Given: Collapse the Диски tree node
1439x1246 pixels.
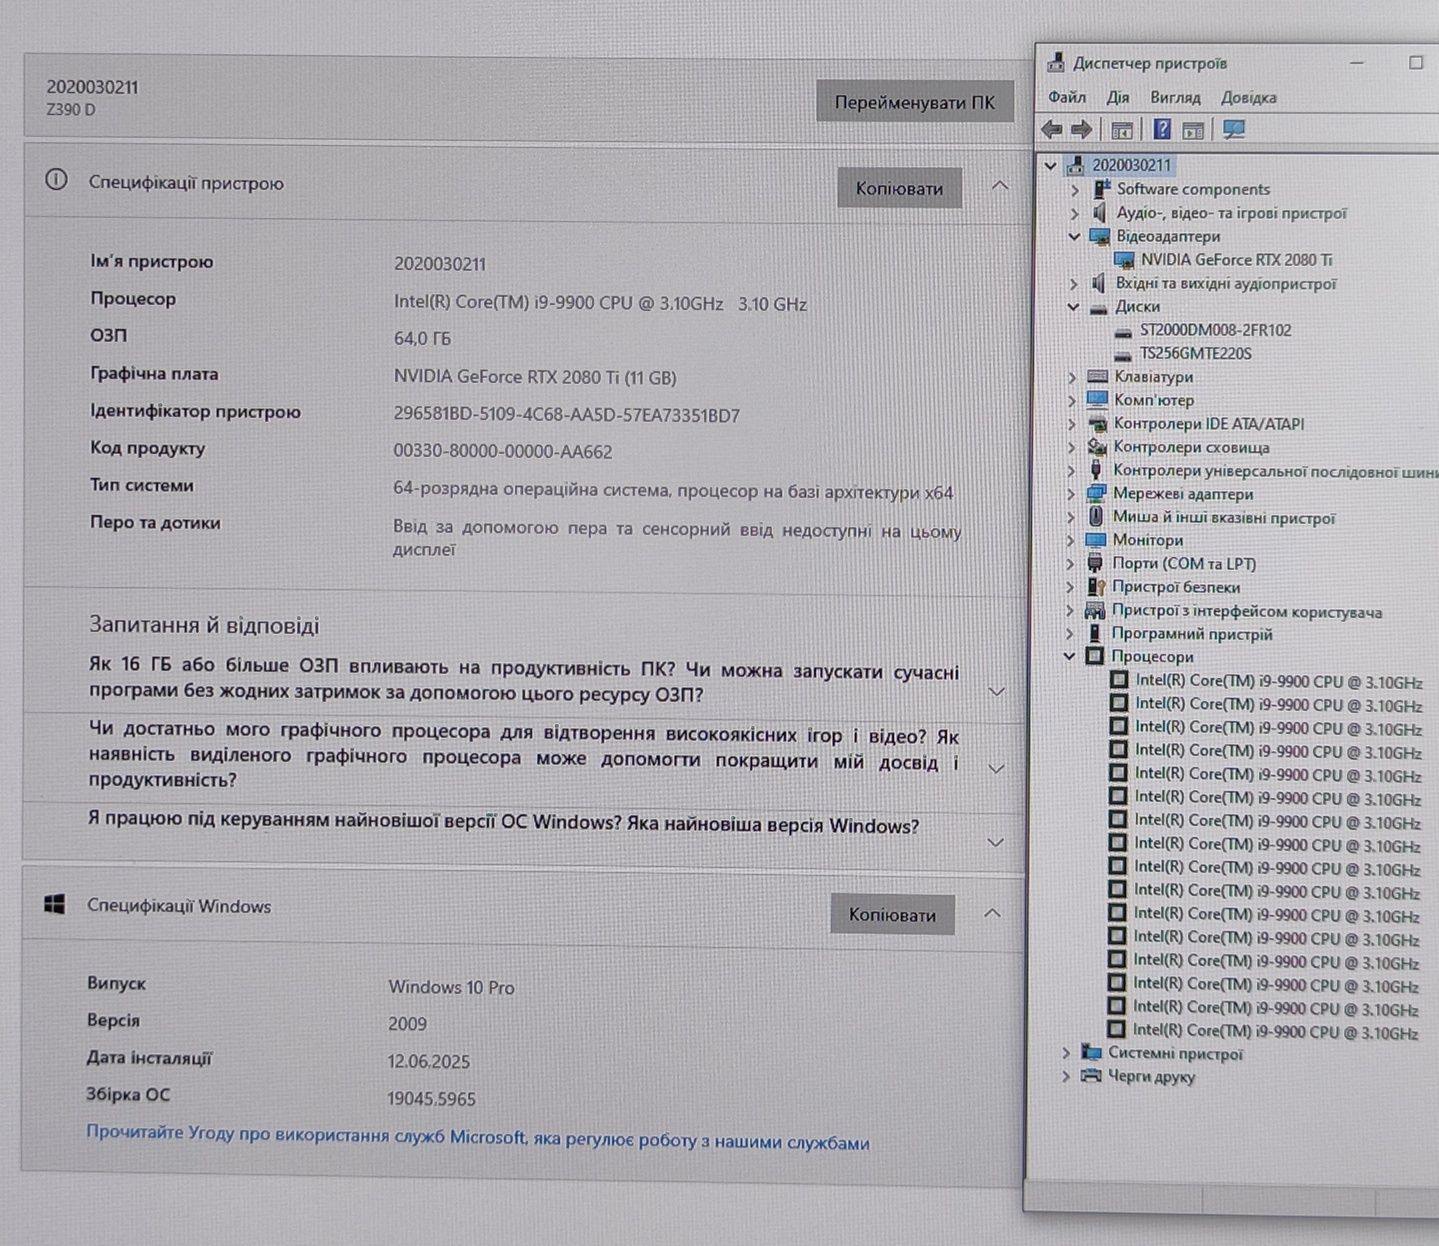Looking at the screenshot, I should (1073, 307).
